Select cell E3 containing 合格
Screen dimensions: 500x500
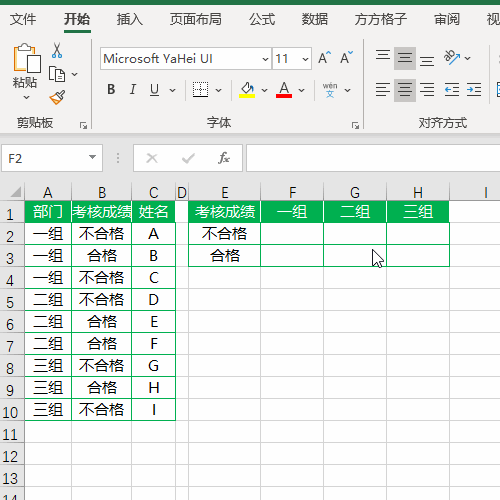(224, 256)
